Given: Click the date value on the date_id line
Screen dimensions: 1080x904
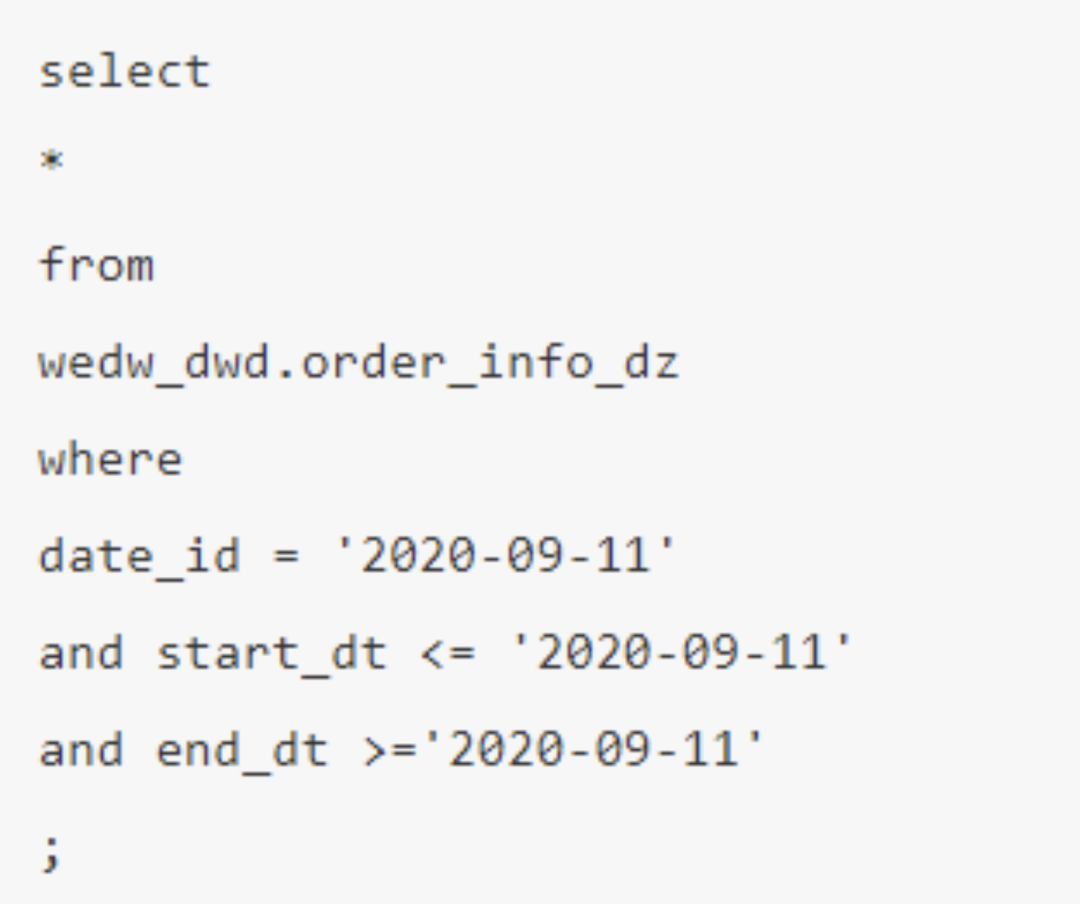Looking at the screenshot, I should pos(504,555).
